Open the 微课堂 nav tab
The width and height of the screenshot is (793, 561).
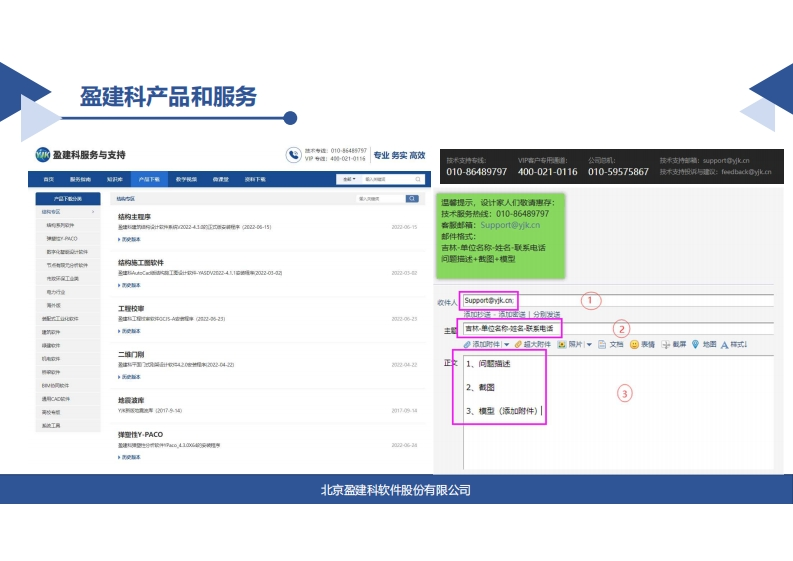(x=221, y=180)
